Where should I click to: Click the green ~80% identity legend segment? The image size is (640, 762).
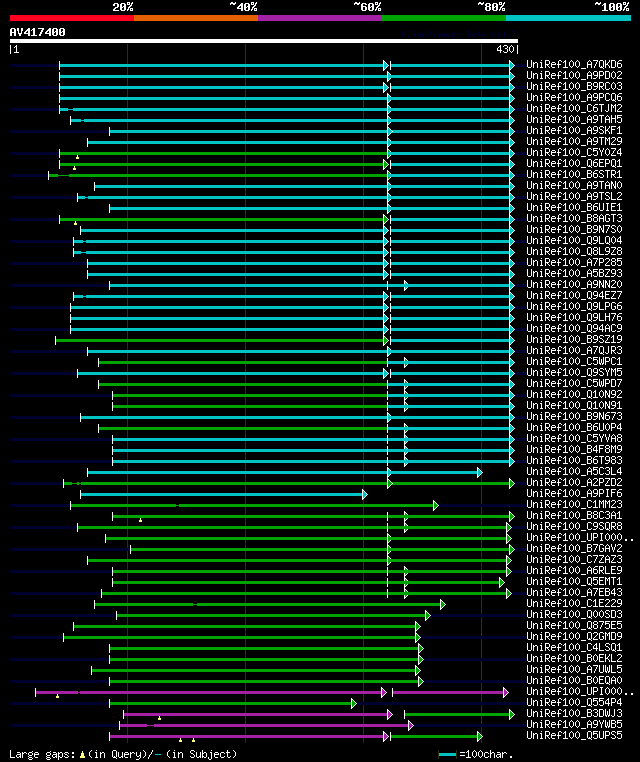point(444,18)
